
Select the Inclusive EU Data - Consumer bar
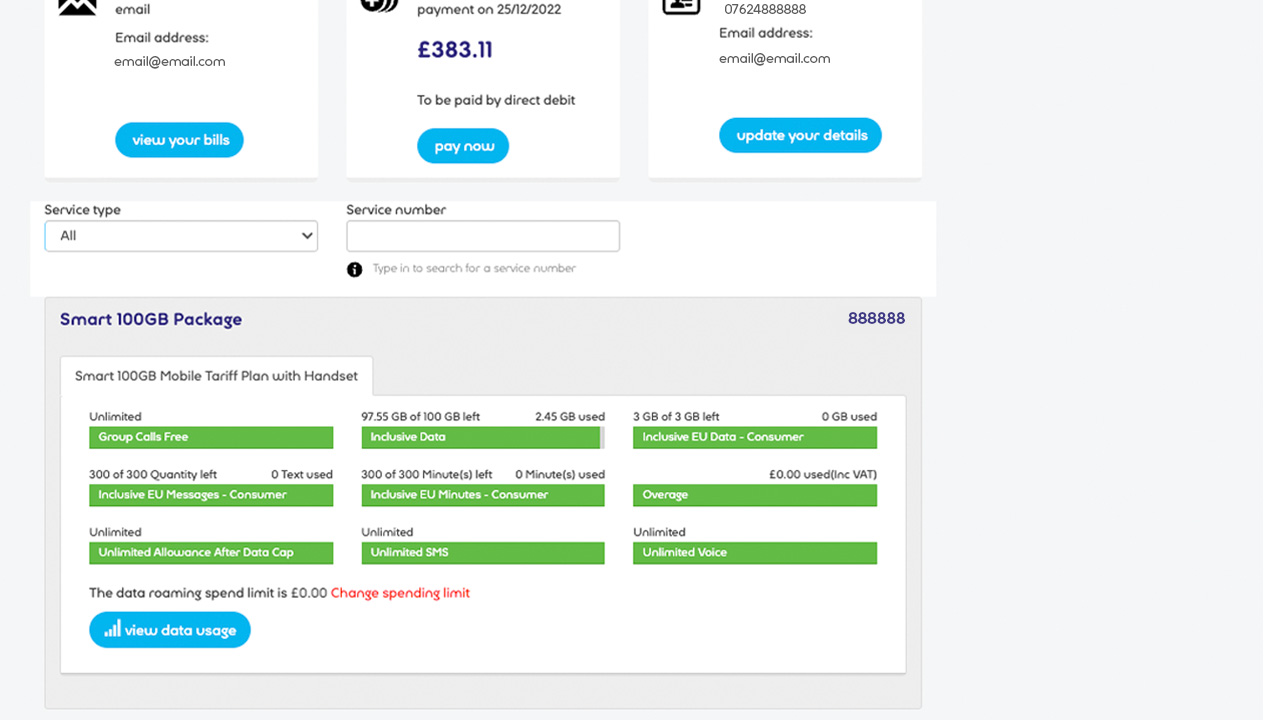tap(754, 437)
